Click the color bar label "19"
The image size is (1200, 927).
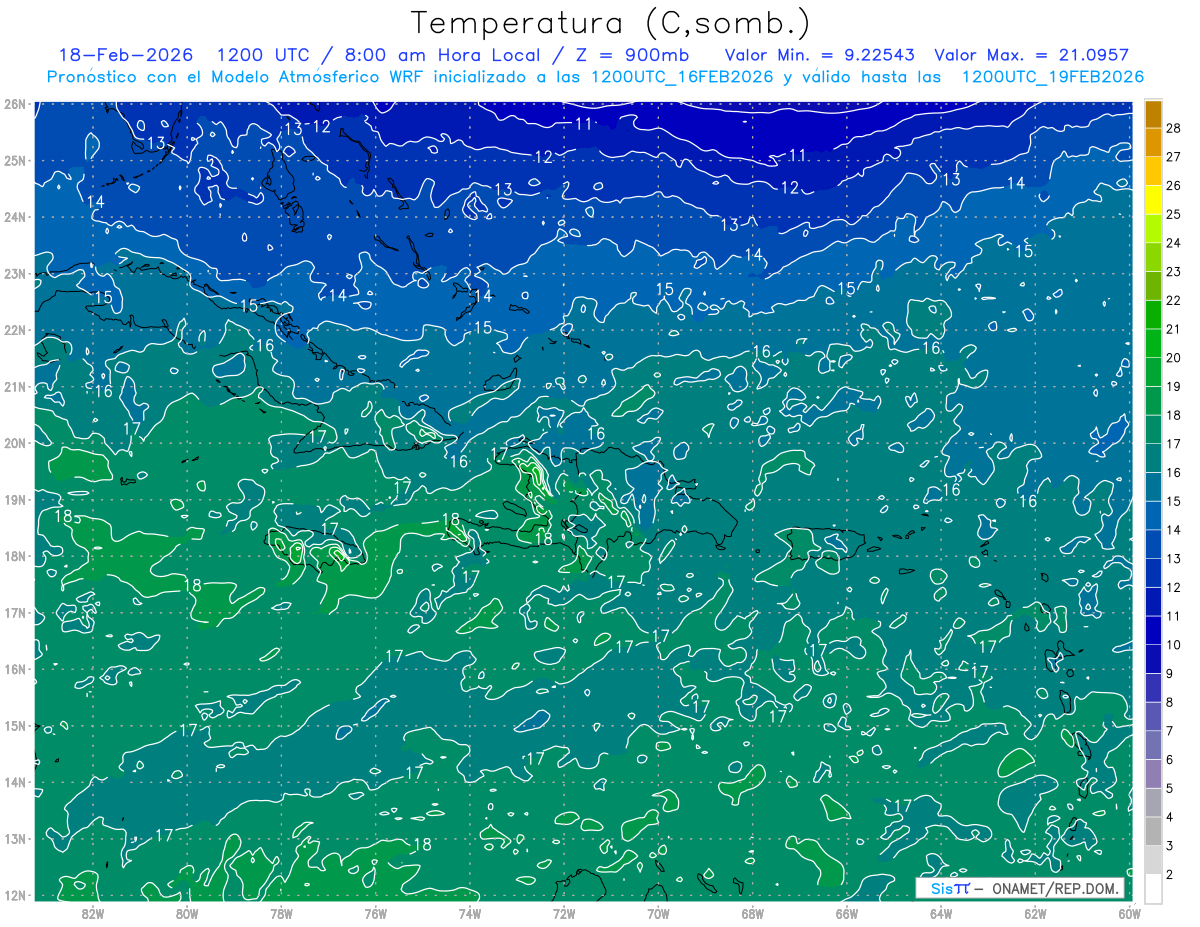1174,386
